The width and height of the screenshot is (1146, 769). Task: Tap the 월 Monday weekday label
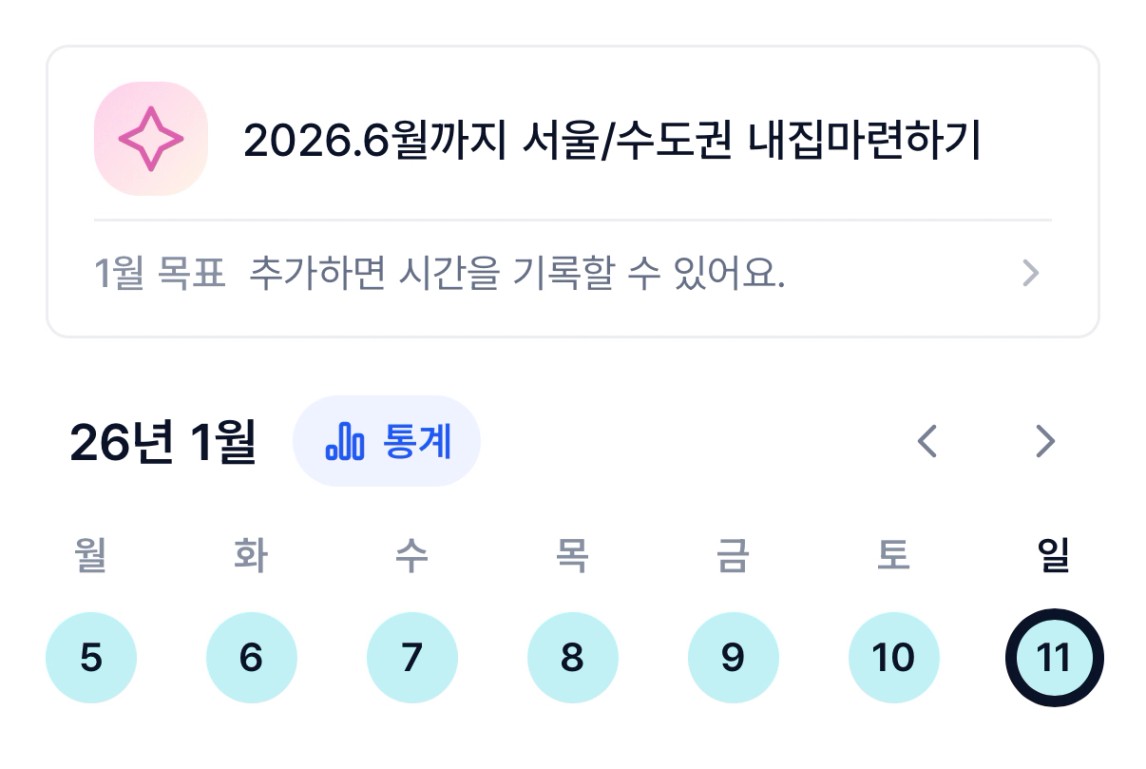[91, 556]
